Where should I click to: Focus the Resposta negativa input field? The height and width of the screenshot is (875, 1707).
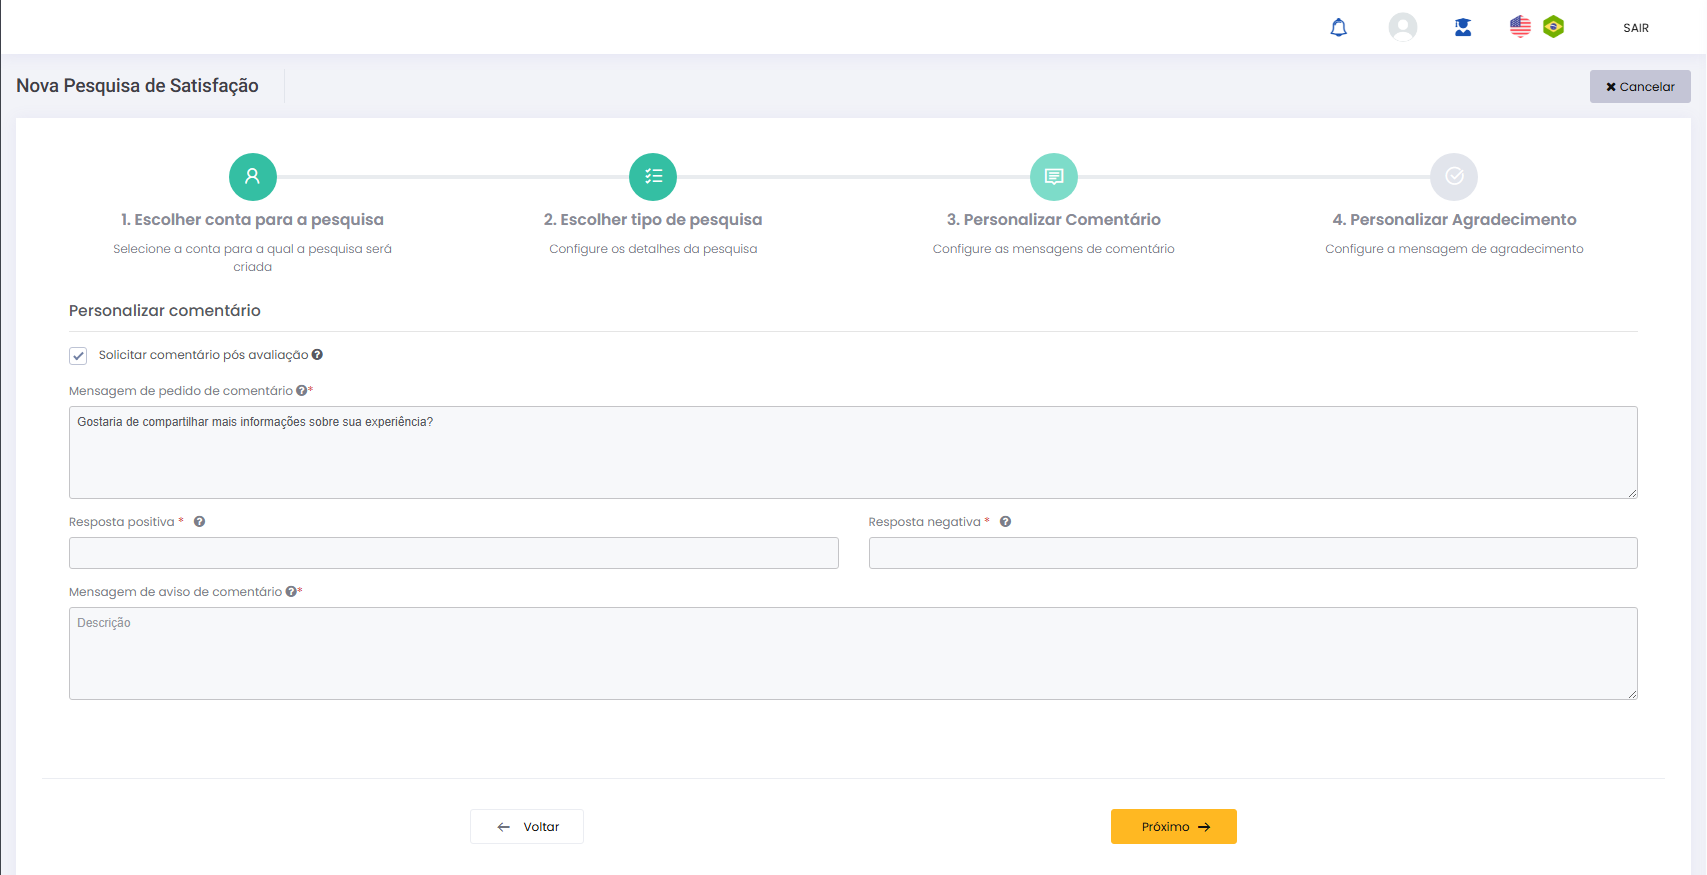(1252, 553)
